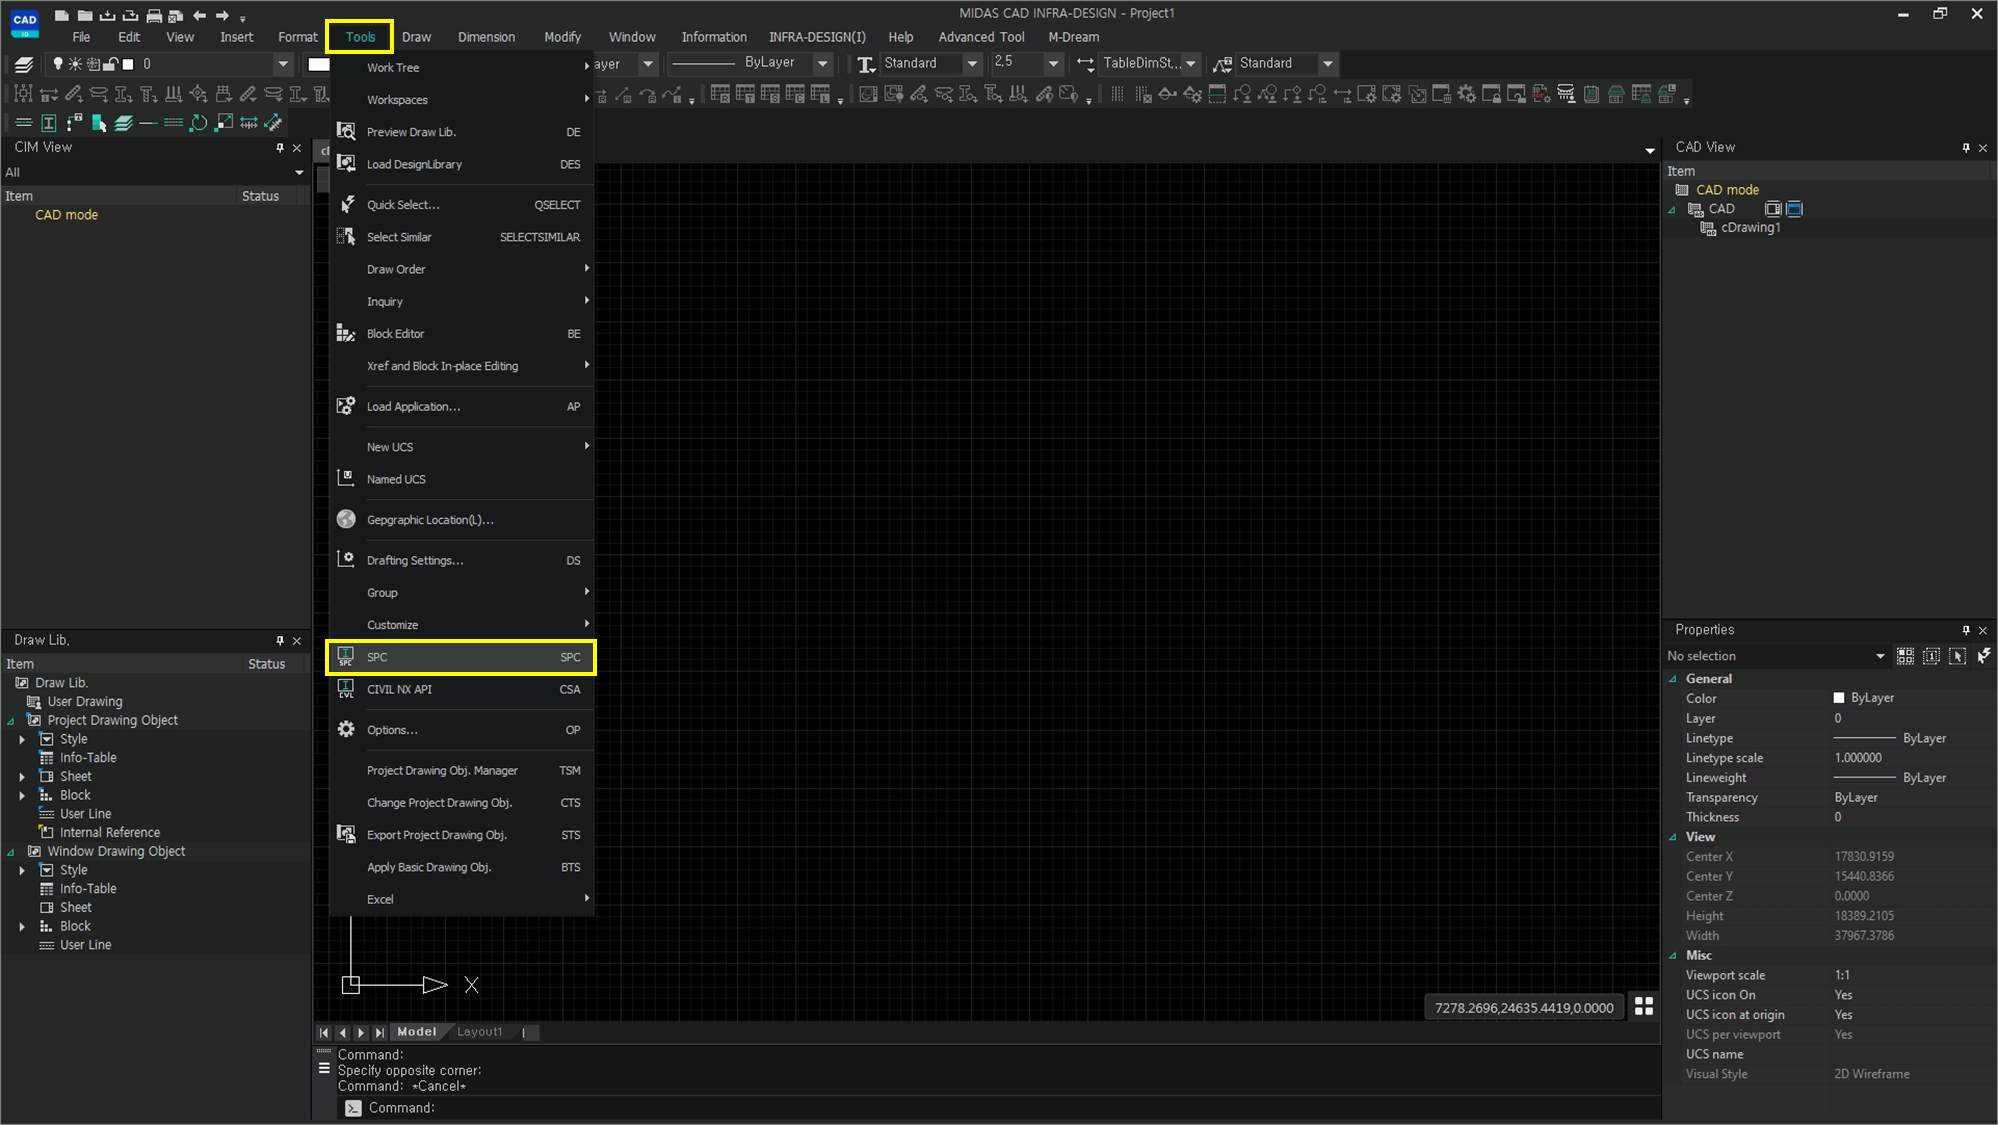Open the TableDimSt dimension style dropdown
This screenshot has height=1125, width=1998.
point(1191,64)
